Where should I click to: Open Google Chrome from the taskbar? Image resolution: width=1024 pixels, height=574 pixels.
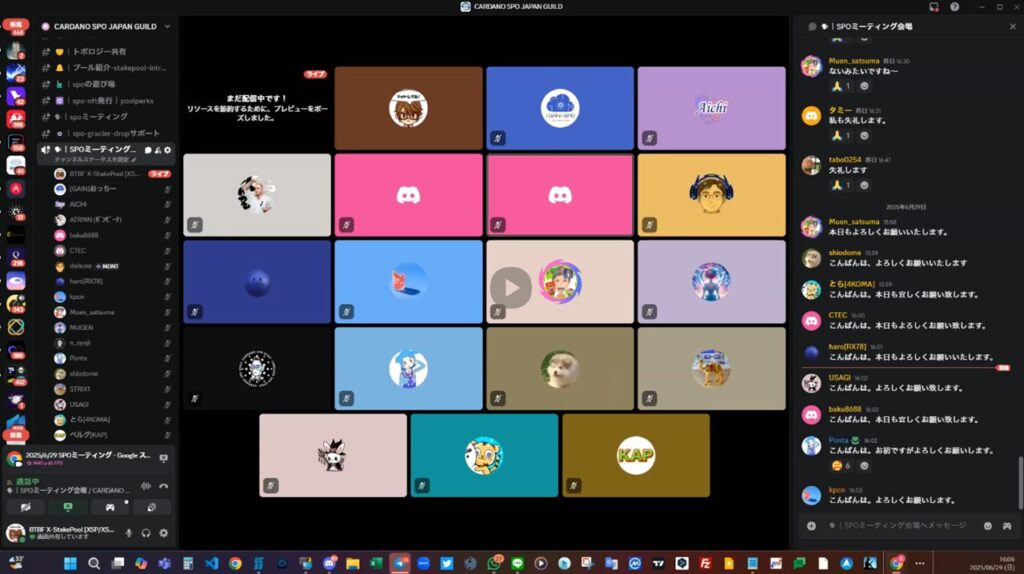(x=235, y=563)
